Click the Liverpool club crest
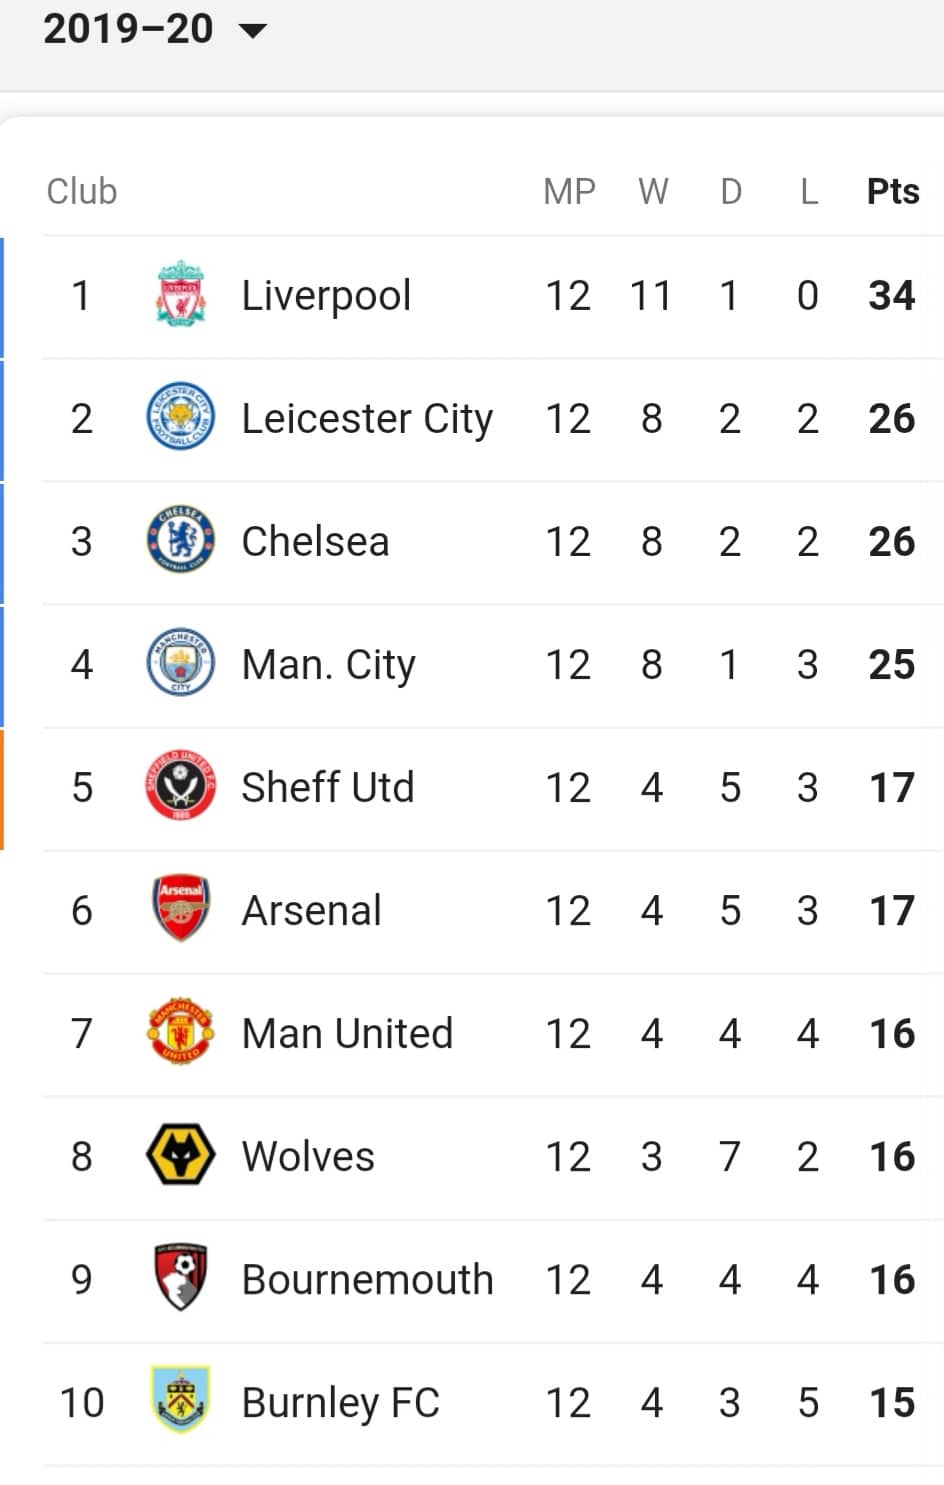The width and height of the screenshot is (944, 1485). (x=181, y=295)
